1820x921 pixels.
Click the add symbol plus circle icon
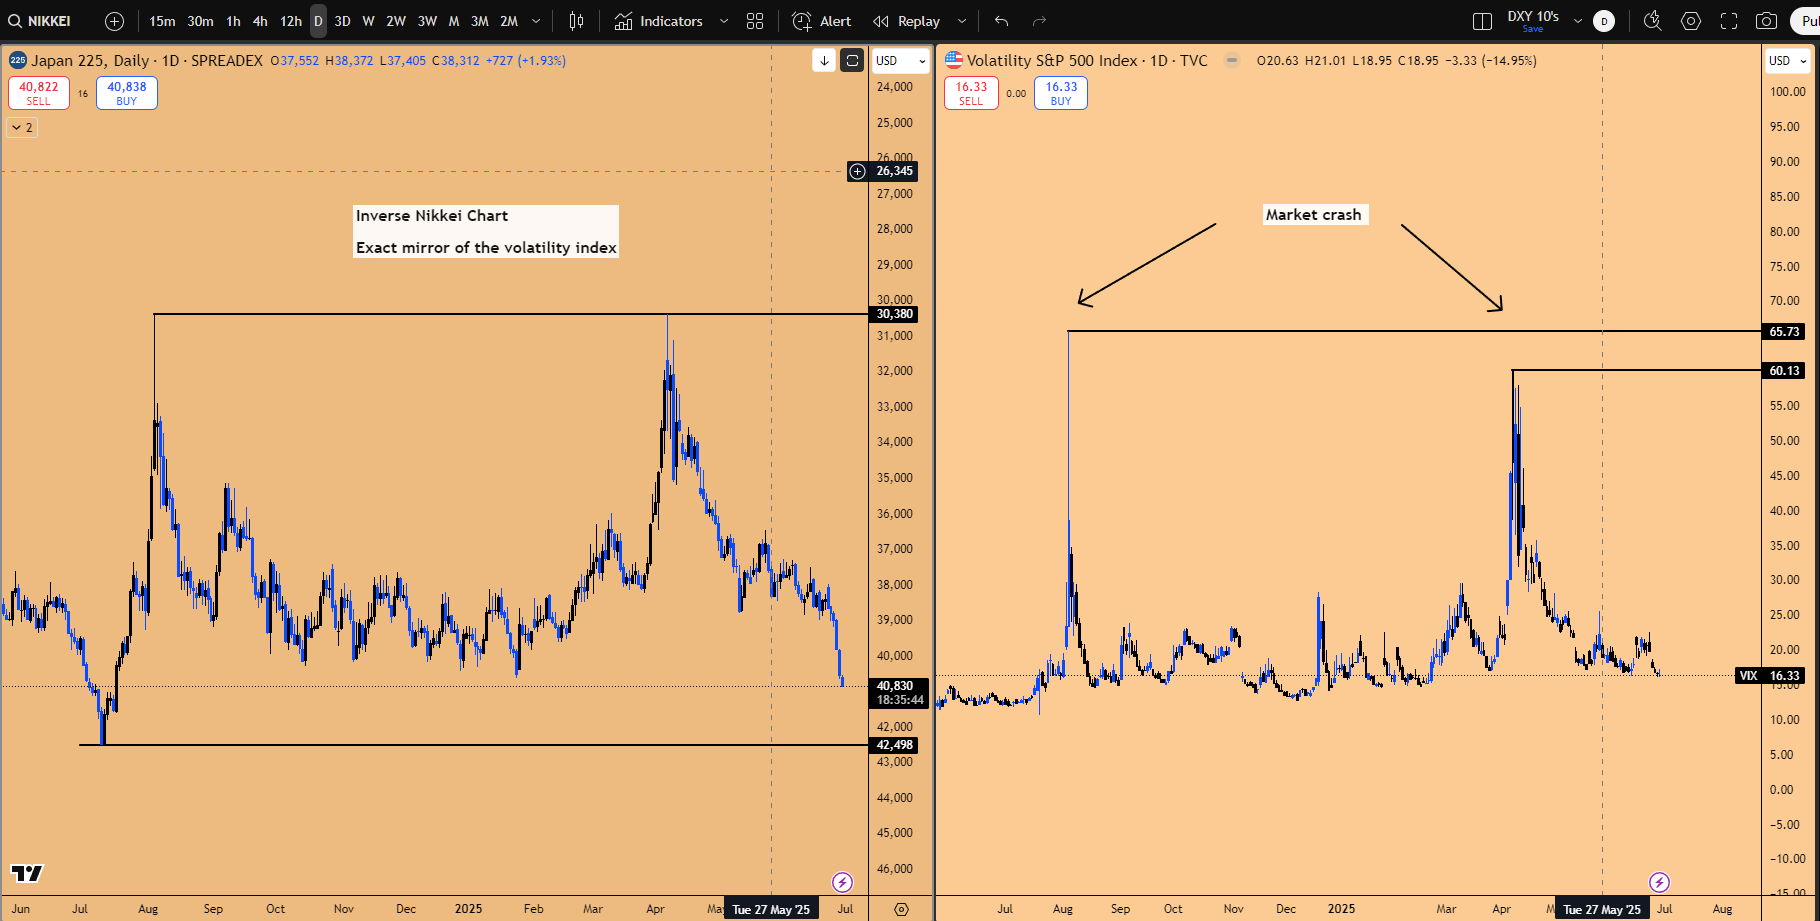[114, 21]
